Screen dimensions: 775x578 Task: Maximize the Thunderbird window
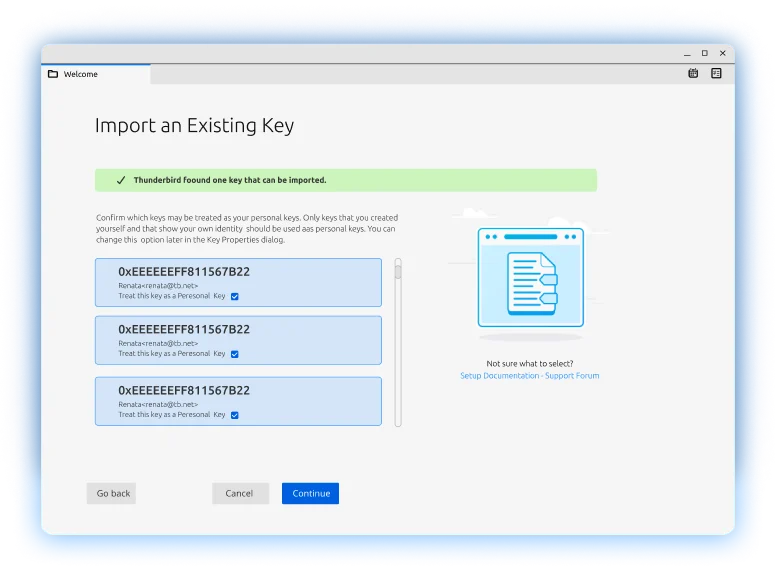click(x=705, y=53)
